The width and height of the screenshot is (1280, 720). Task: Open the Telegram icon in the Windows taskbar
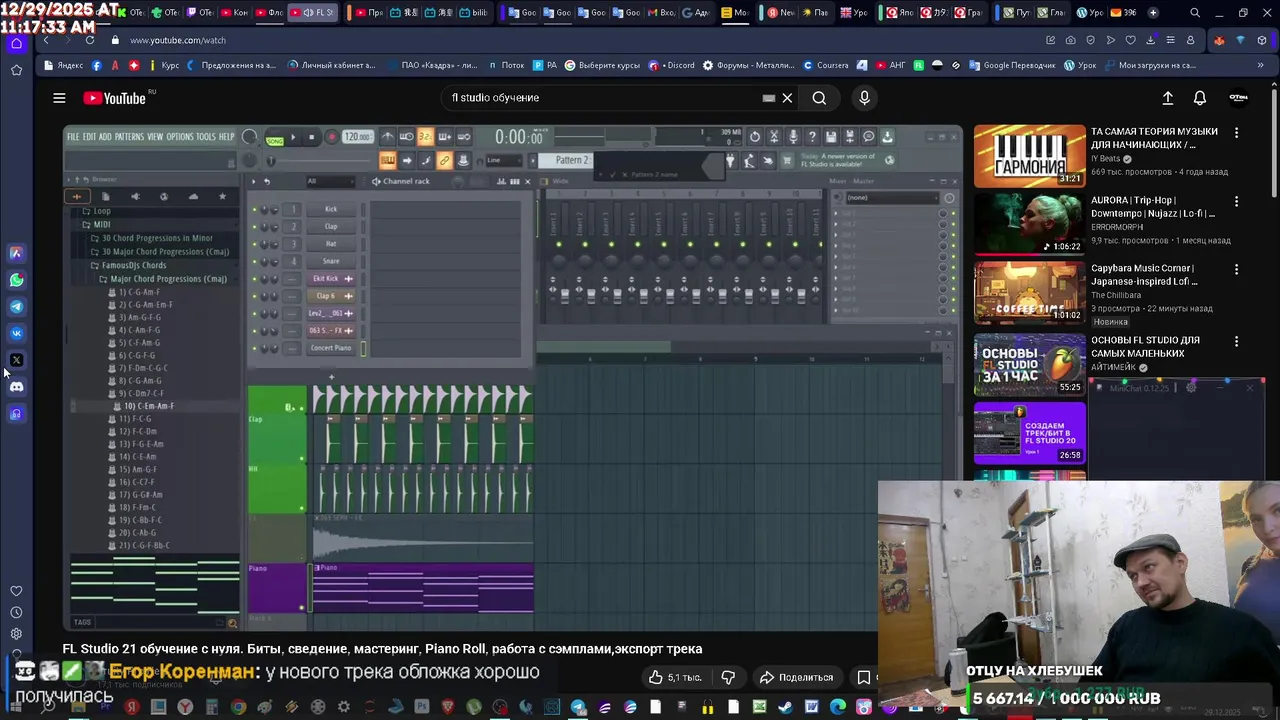coord(578,707)
